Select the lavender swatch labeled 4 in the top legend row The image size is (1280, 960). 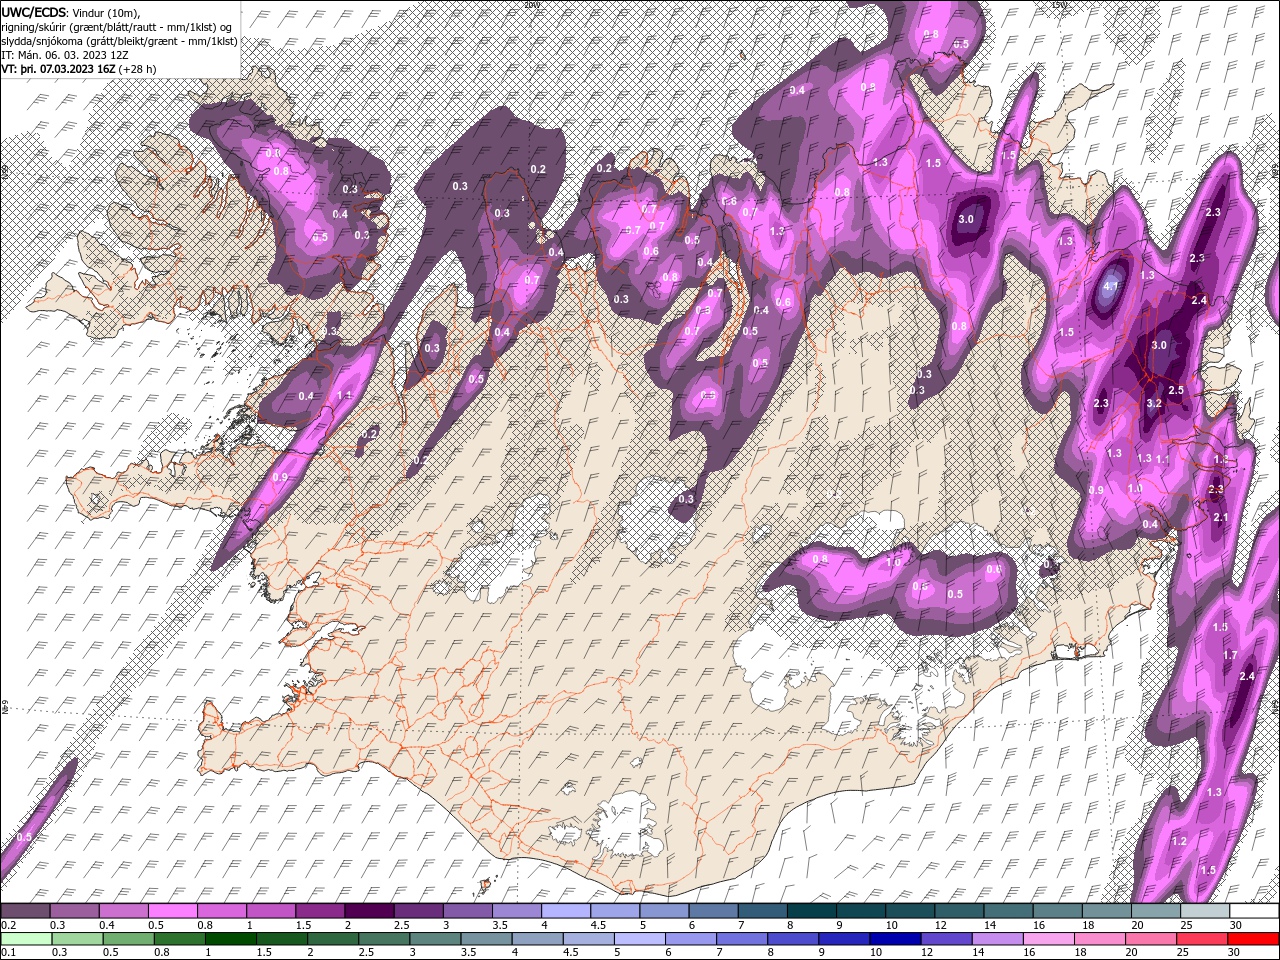tap(566, 911)
